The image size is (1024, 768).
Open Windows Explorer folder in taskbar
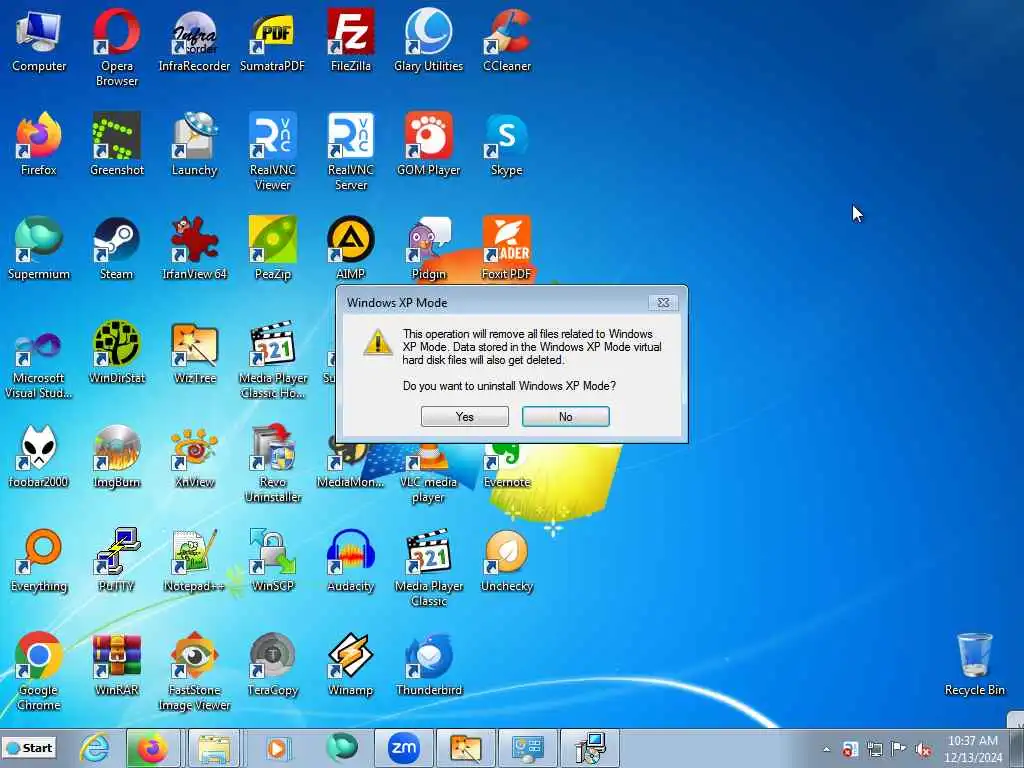tap(214, 748)
